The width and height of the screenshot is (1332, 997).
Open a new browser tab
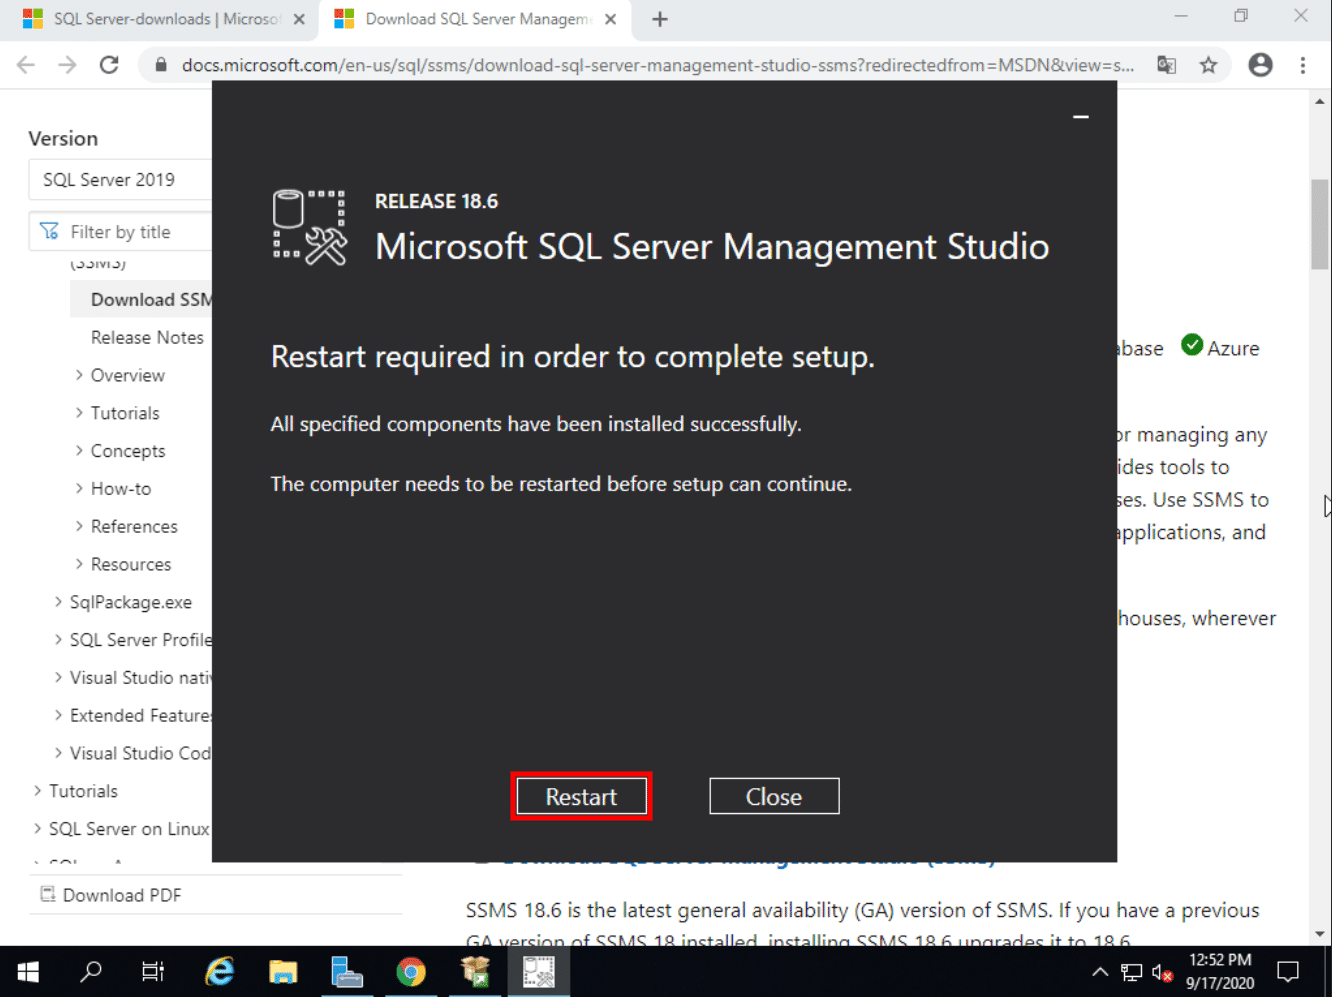point(660,19)
